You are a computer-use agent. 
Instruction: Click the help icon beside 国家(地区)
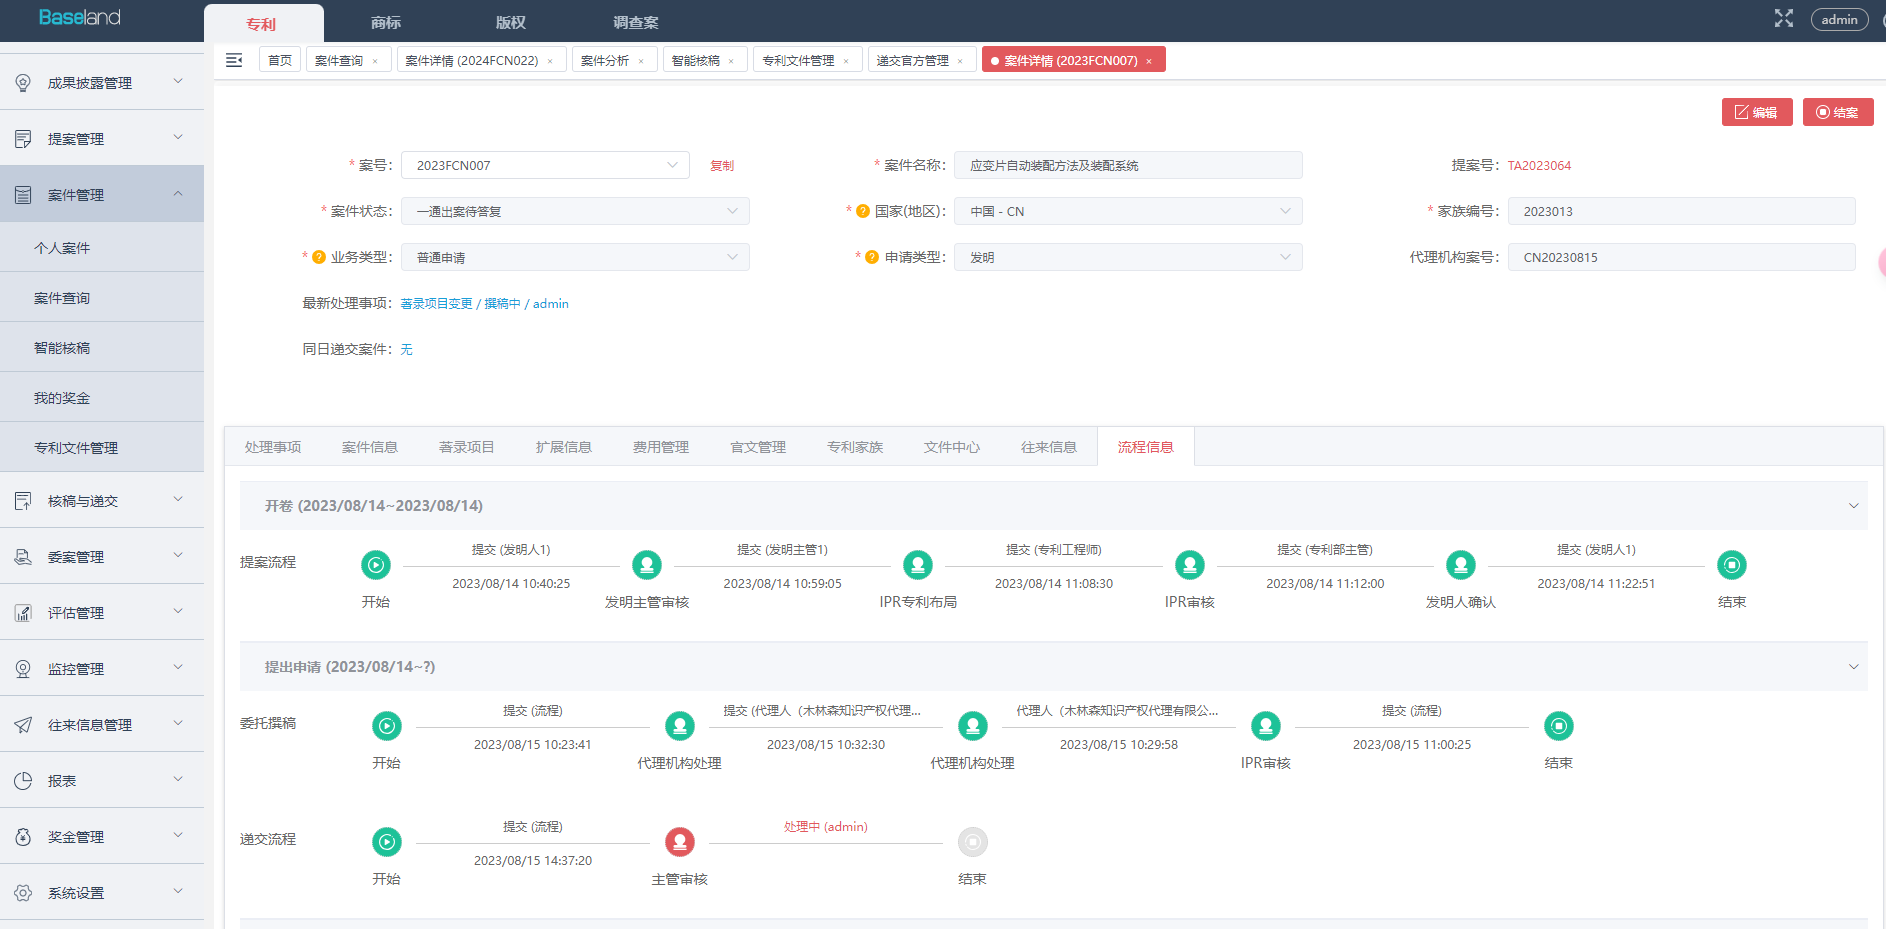(x=863, y=211)
